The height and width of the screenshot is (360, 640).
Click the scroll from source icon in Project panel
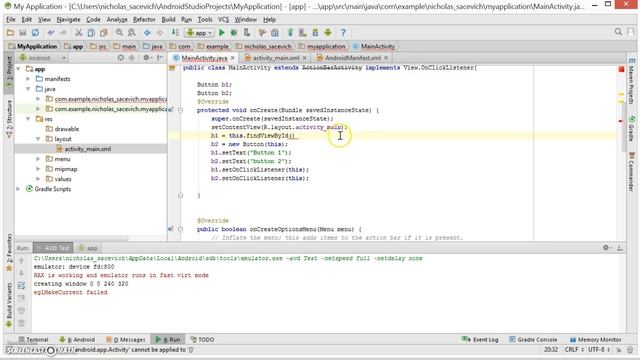120,58
